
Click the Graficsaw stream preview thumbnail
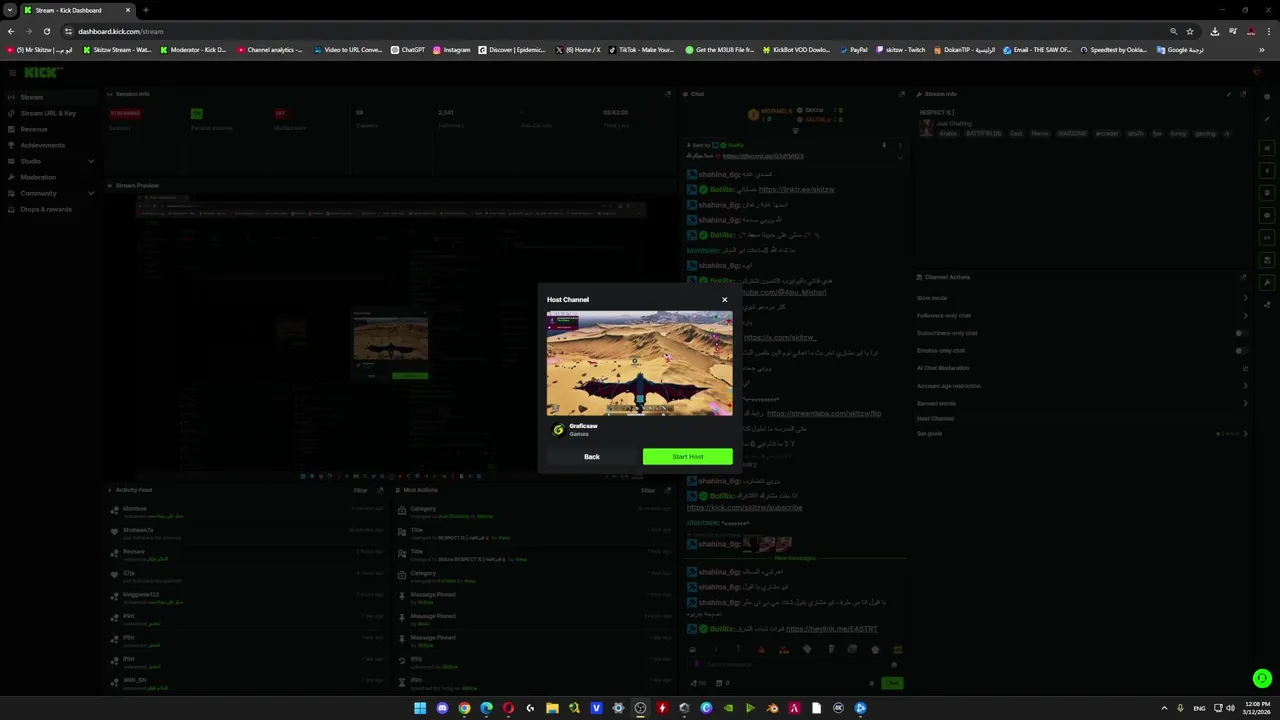(639, 362)
